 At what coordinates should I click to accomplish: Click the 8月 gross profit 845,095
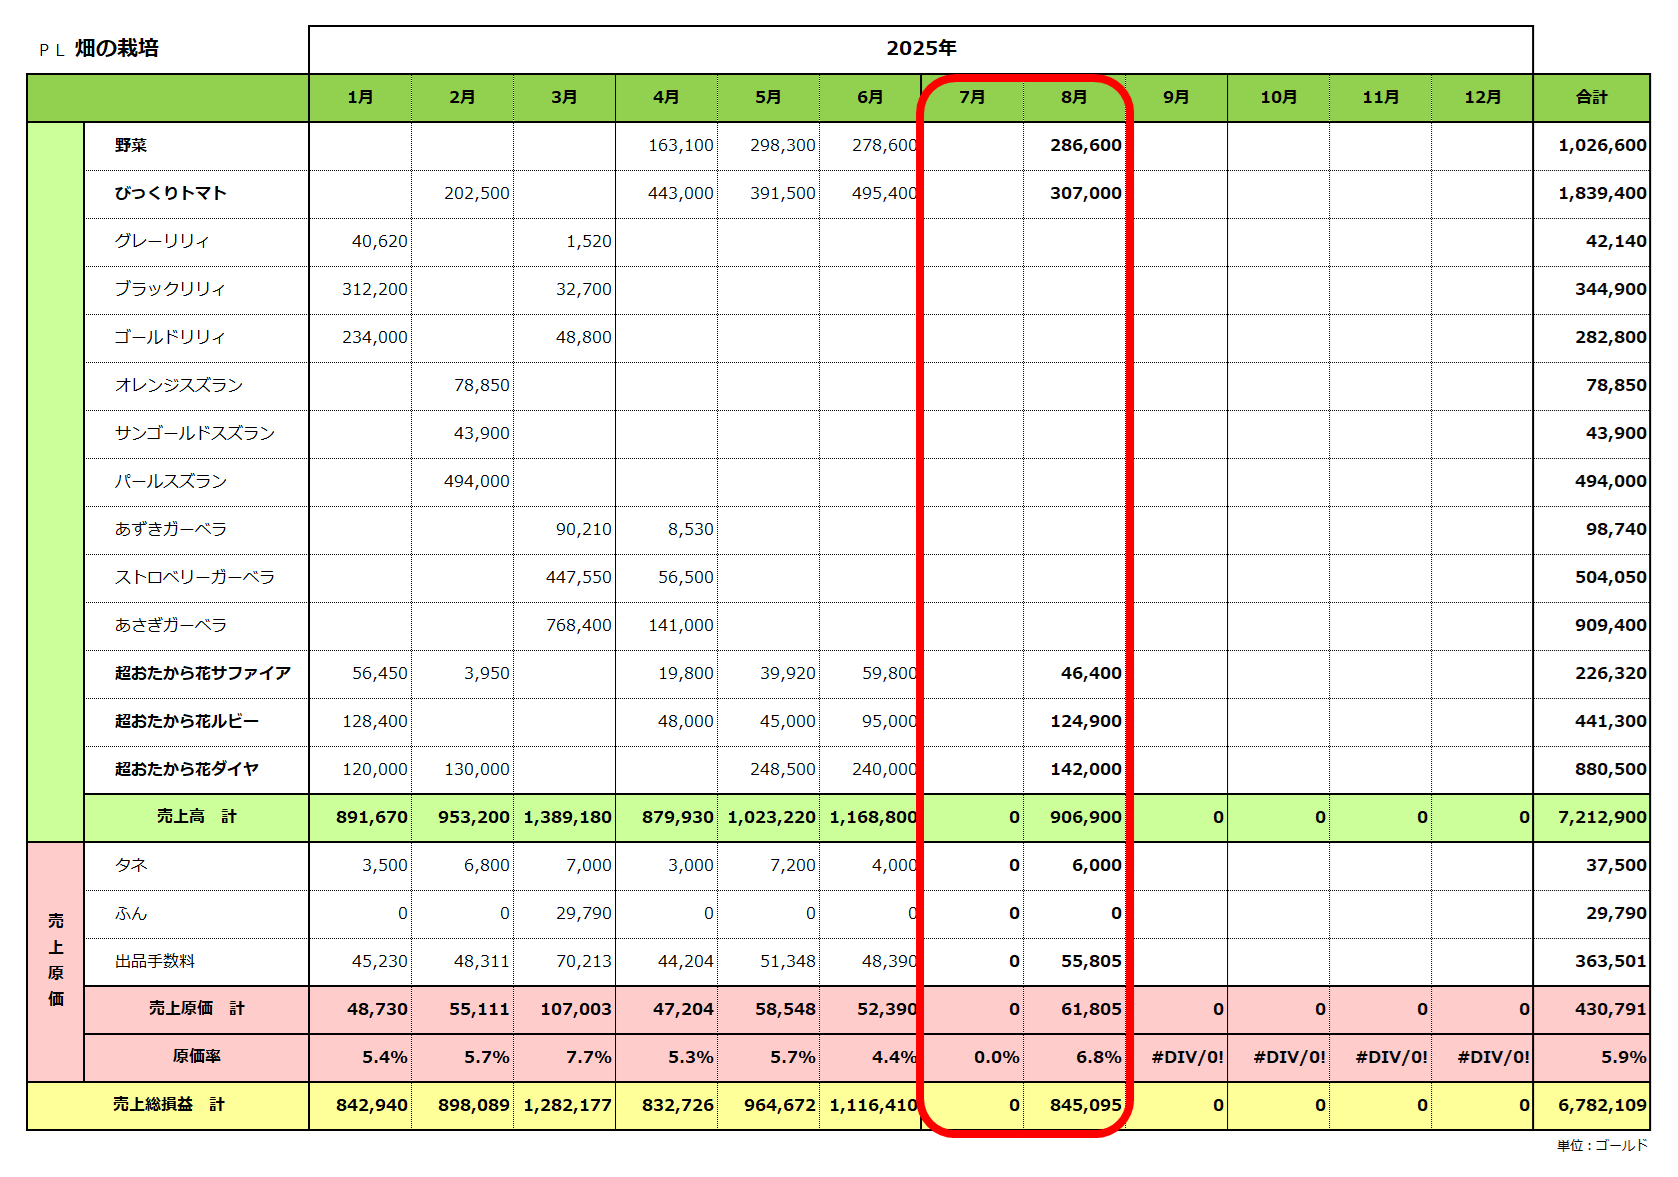(x=1085, y=1105)
